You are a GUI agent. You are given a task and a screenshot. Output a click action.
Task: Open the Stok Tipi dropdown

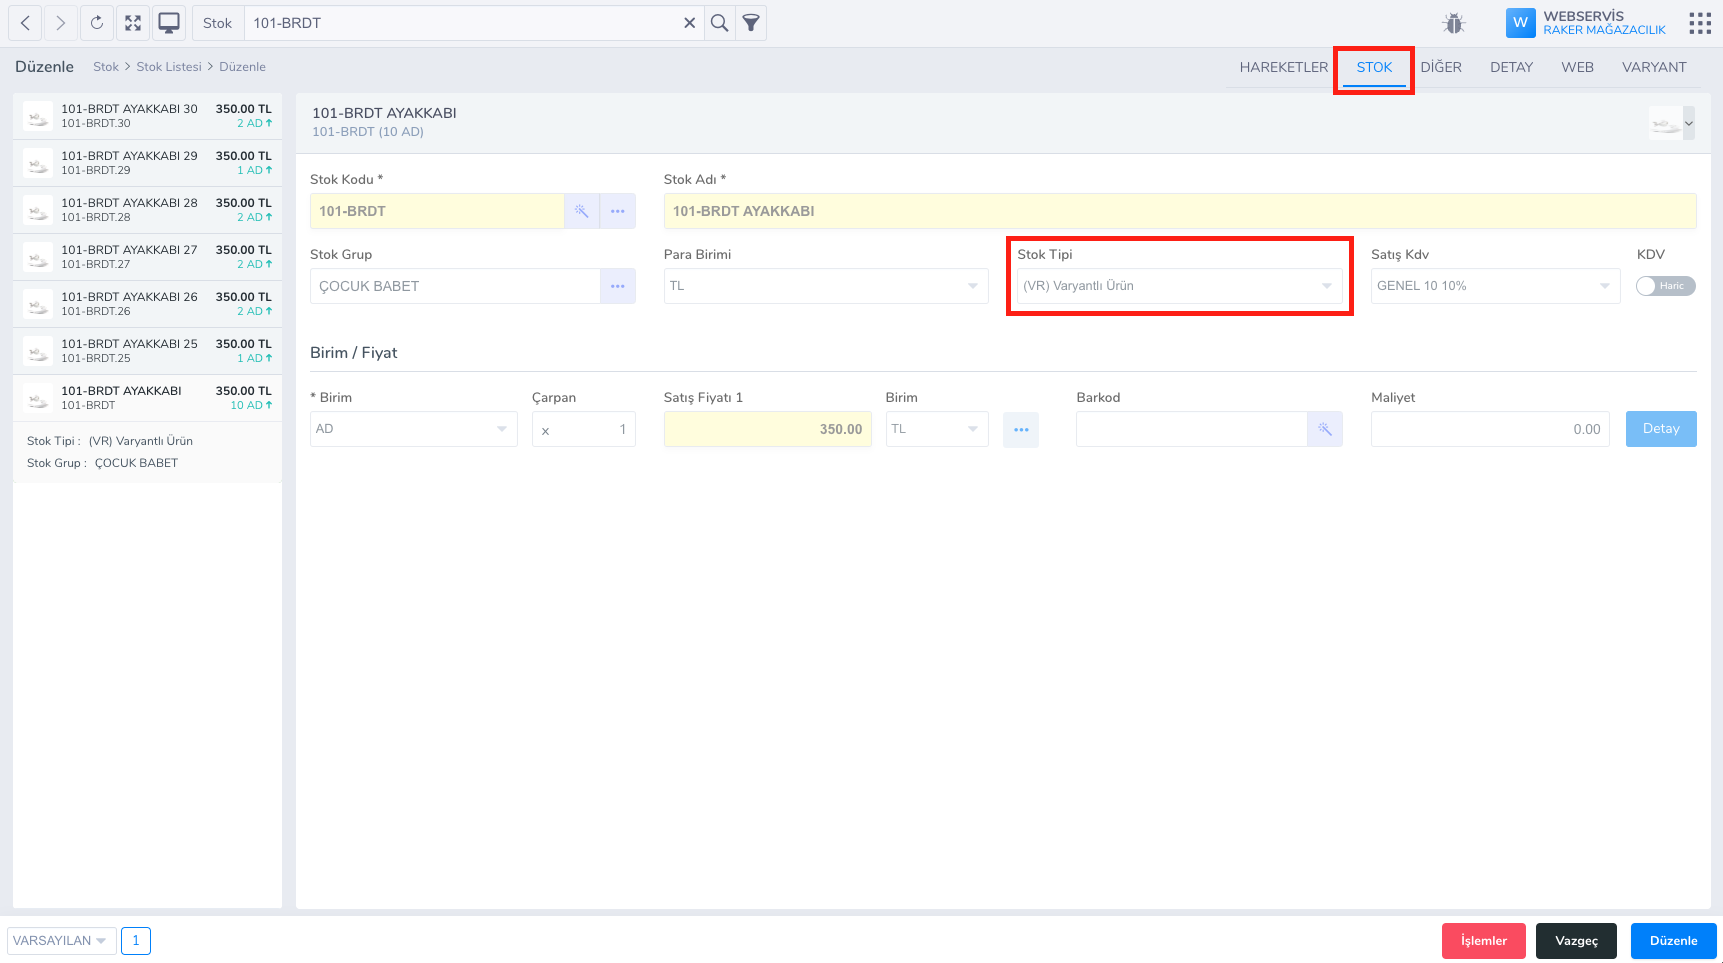pyautogui.click(x=1179, y=286)
